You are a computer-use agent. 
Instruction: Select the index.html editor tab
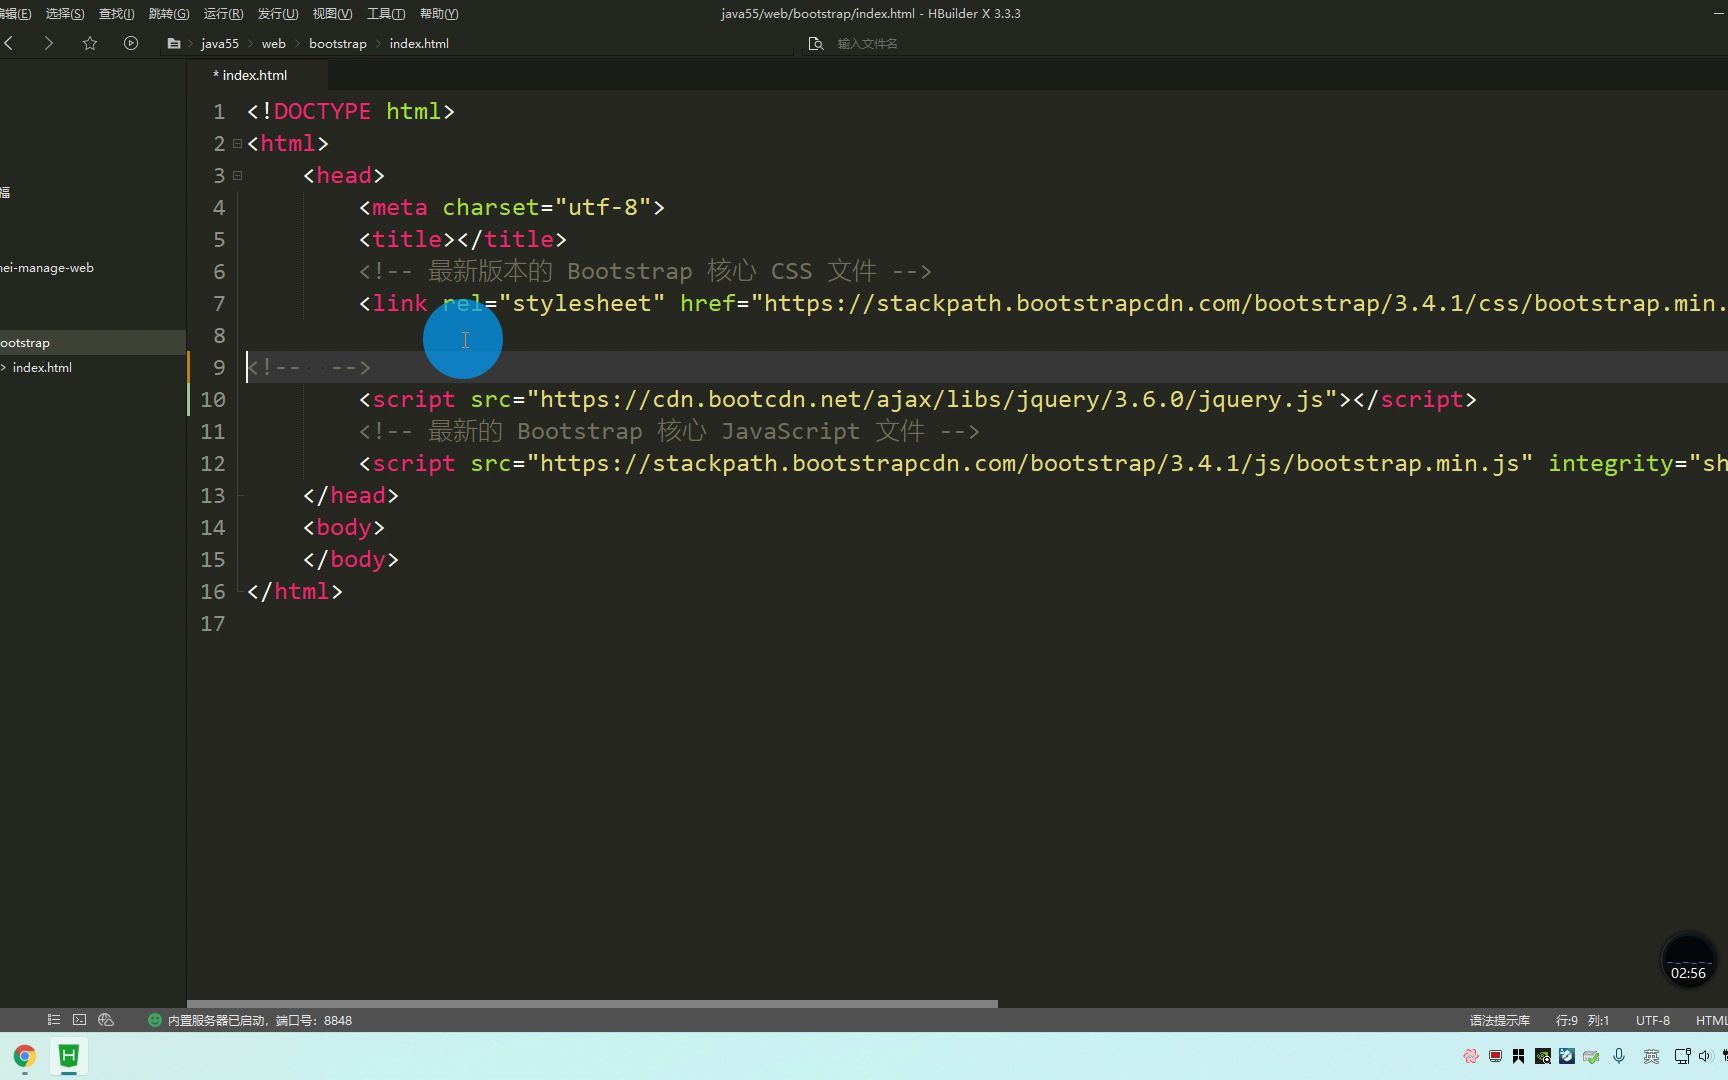[x=250, y=75]
